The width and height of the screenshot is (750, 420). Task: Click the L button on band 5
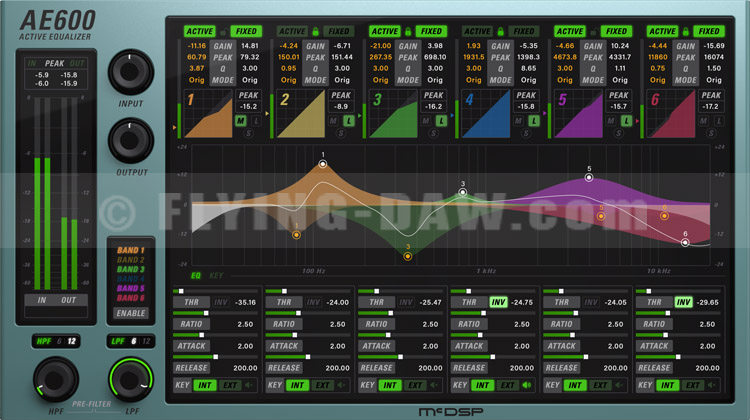627,121
